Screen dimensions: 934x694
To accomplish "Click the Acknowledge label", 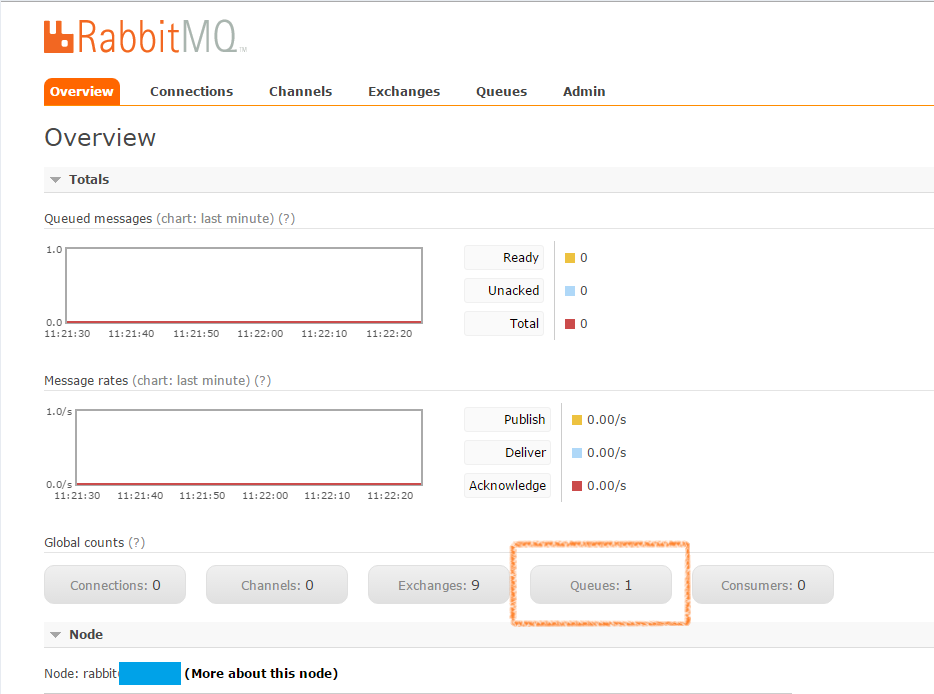I will (508, 486).
